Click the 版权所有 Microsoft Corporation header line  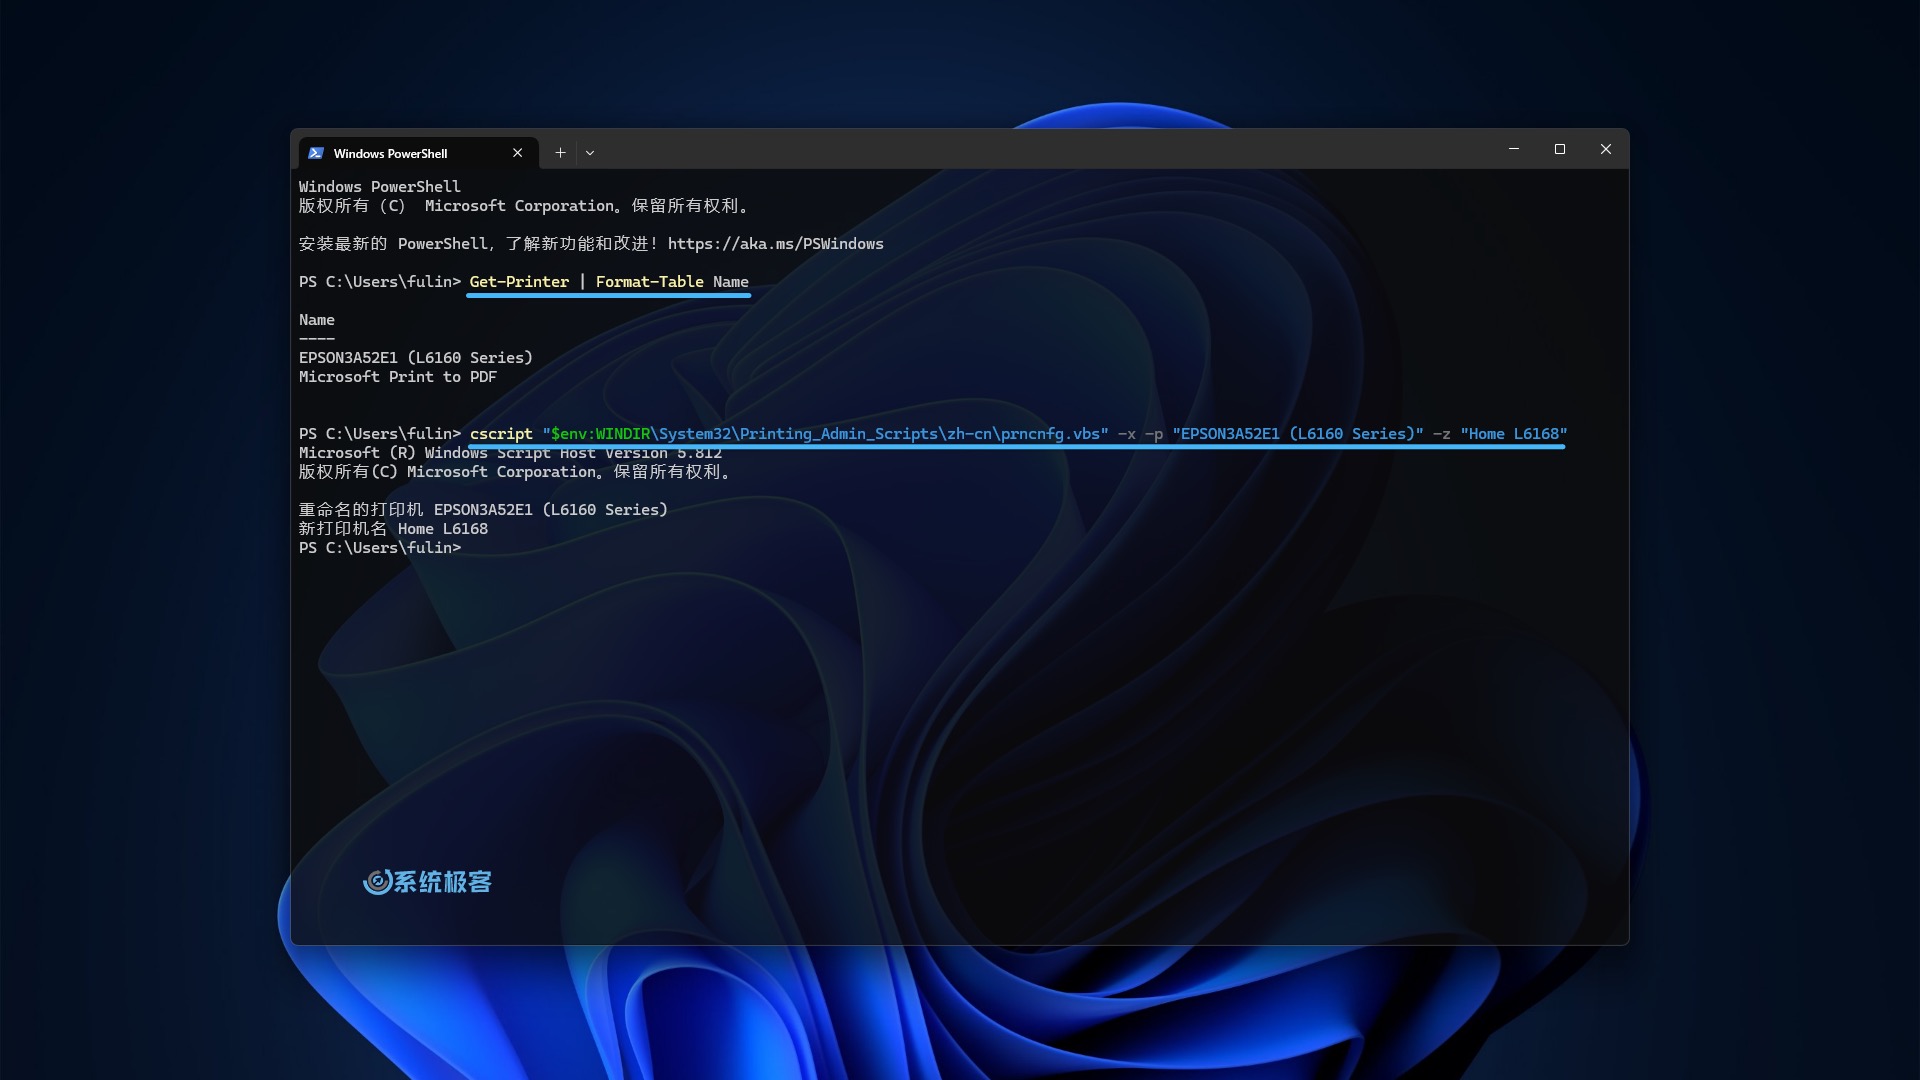pos(524,206)
